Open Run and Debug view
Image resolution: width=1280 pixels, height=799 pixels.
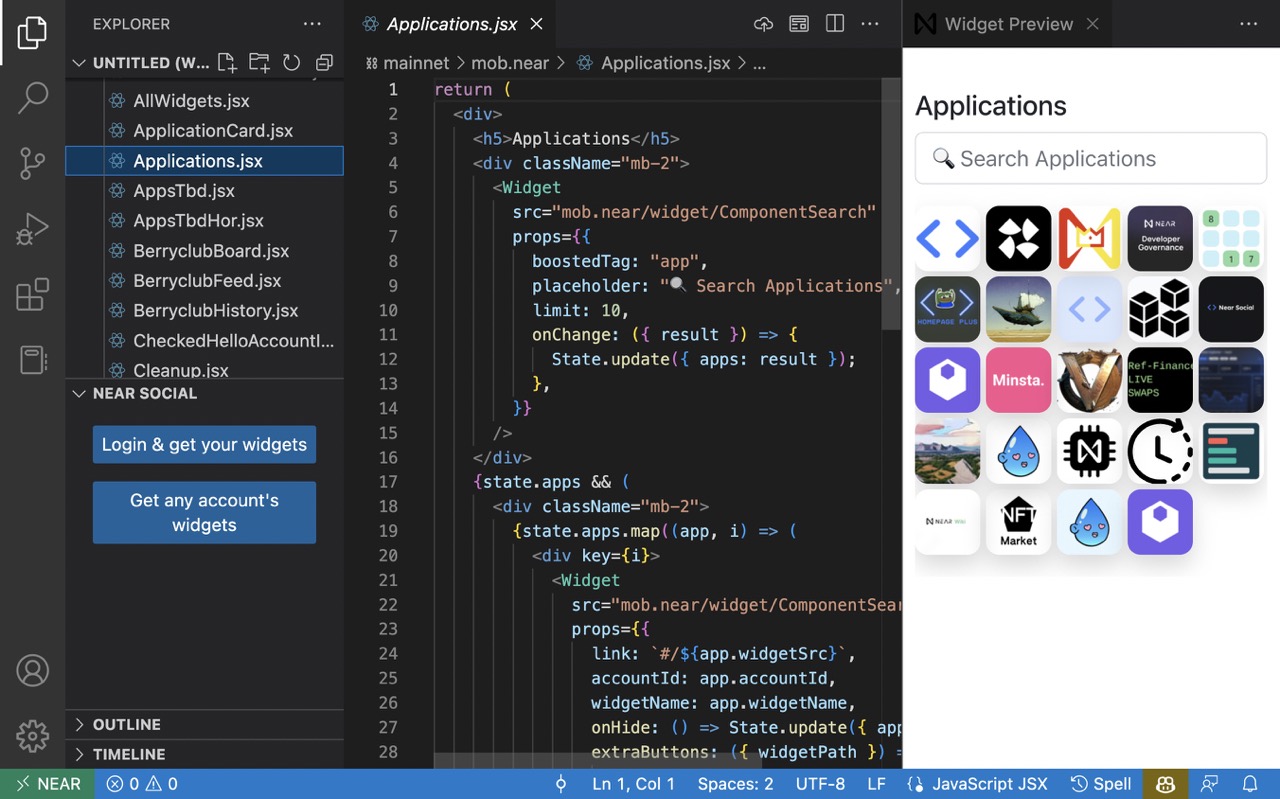(x=32, y=229)
